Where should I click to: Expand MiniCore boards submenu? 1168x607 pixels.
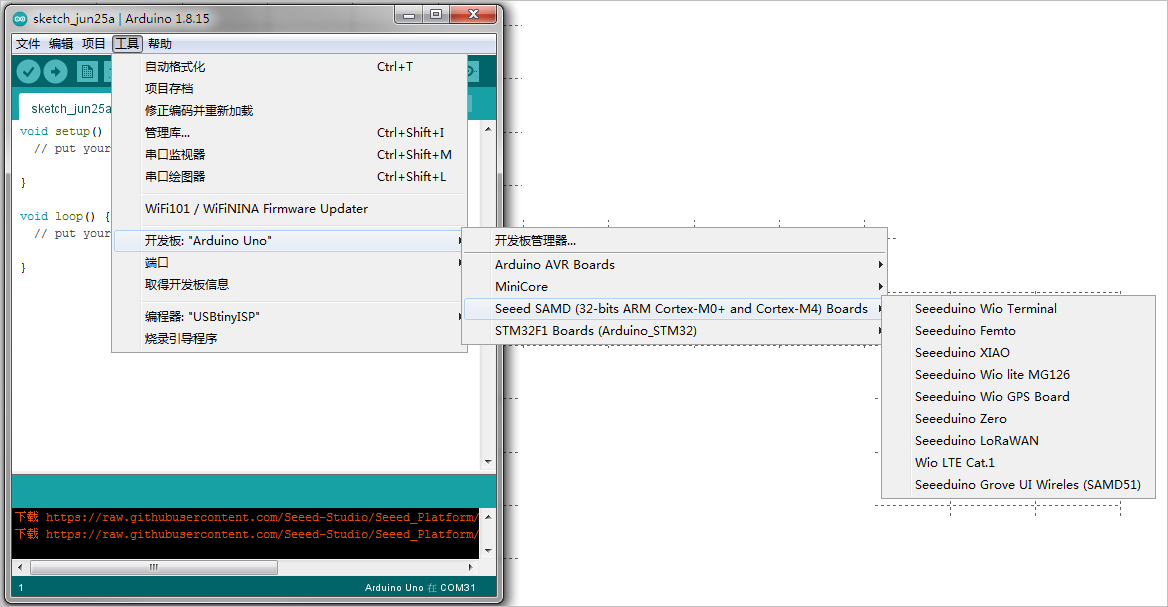[675, 287]
